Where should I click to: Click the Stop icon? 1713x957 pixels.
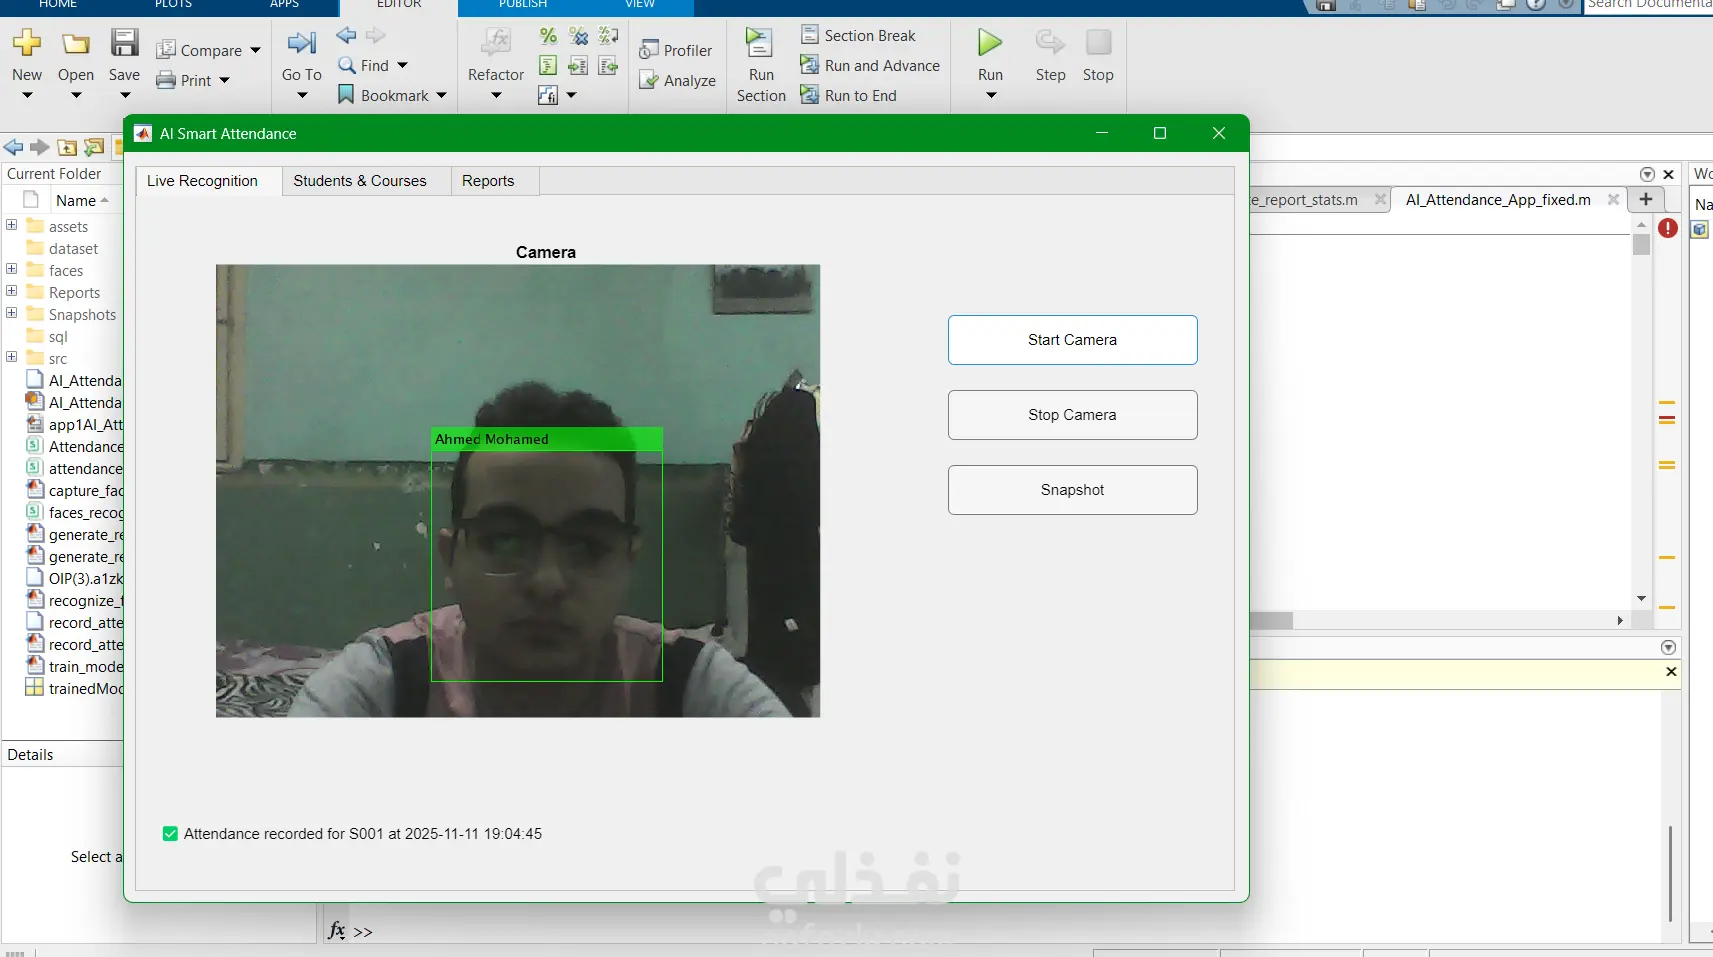[1098, 42]
